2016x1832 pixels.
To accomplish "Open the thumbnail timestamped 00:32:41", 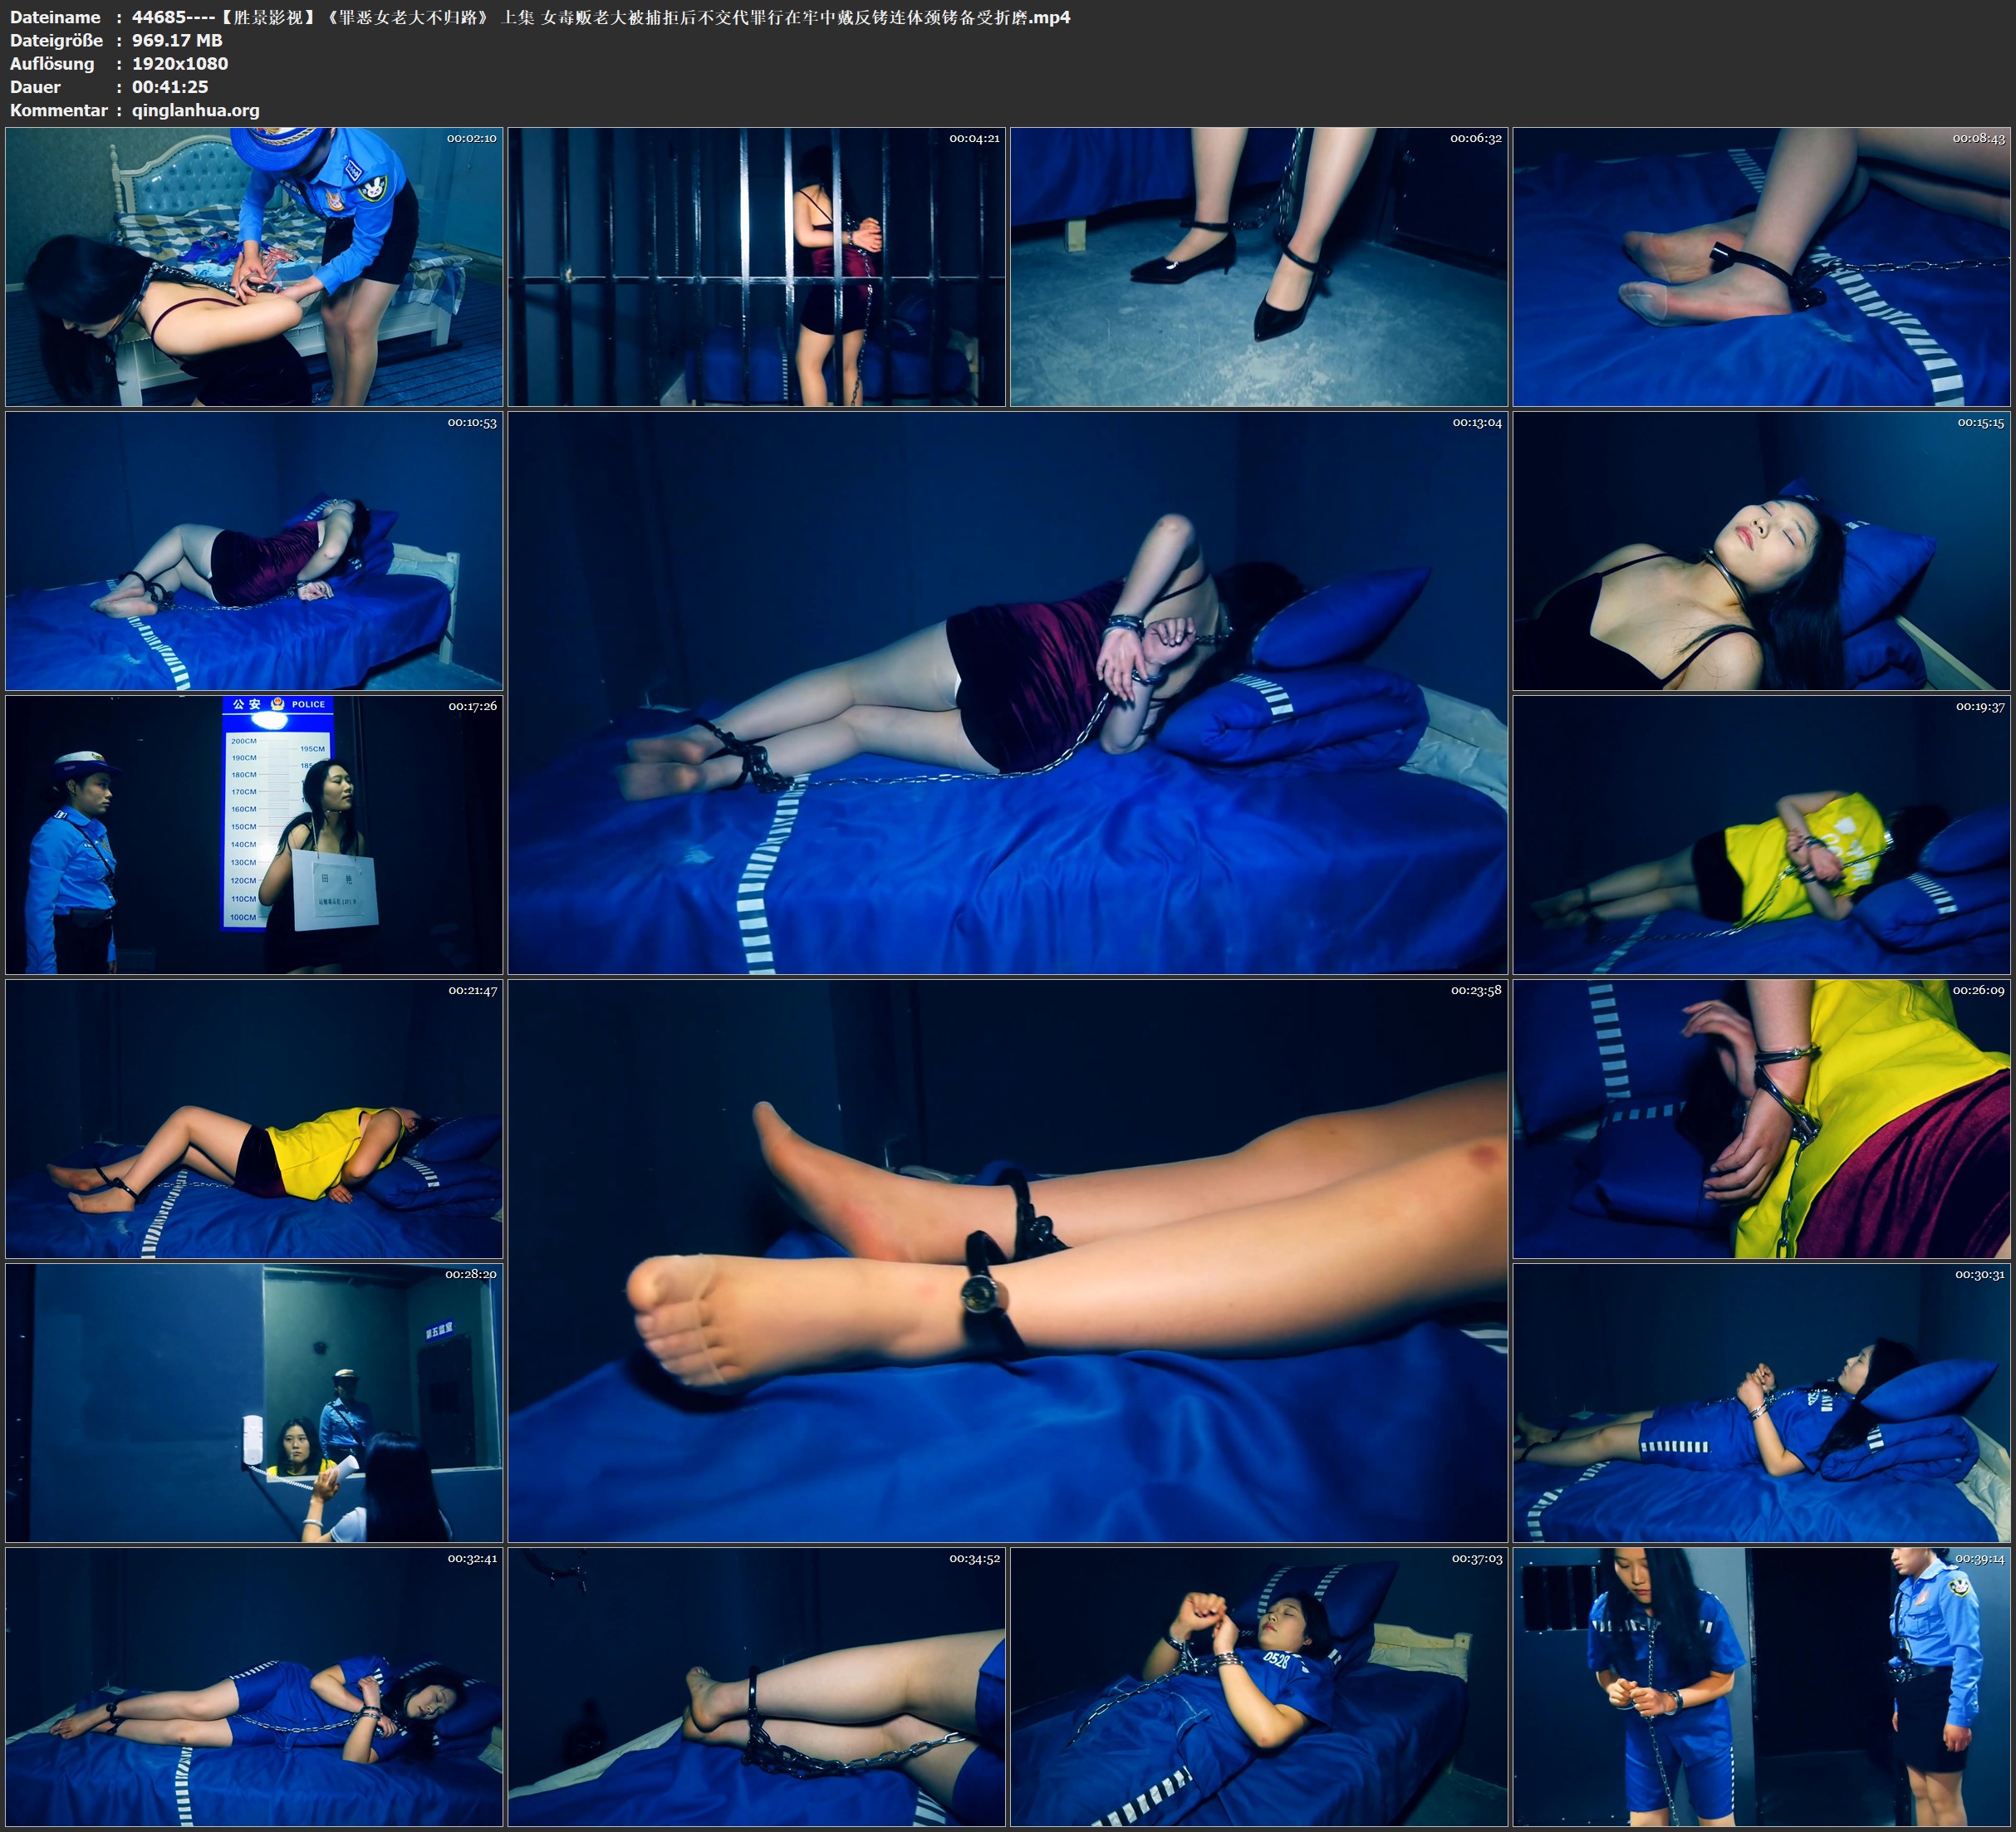I will [x=254, y=1687].
